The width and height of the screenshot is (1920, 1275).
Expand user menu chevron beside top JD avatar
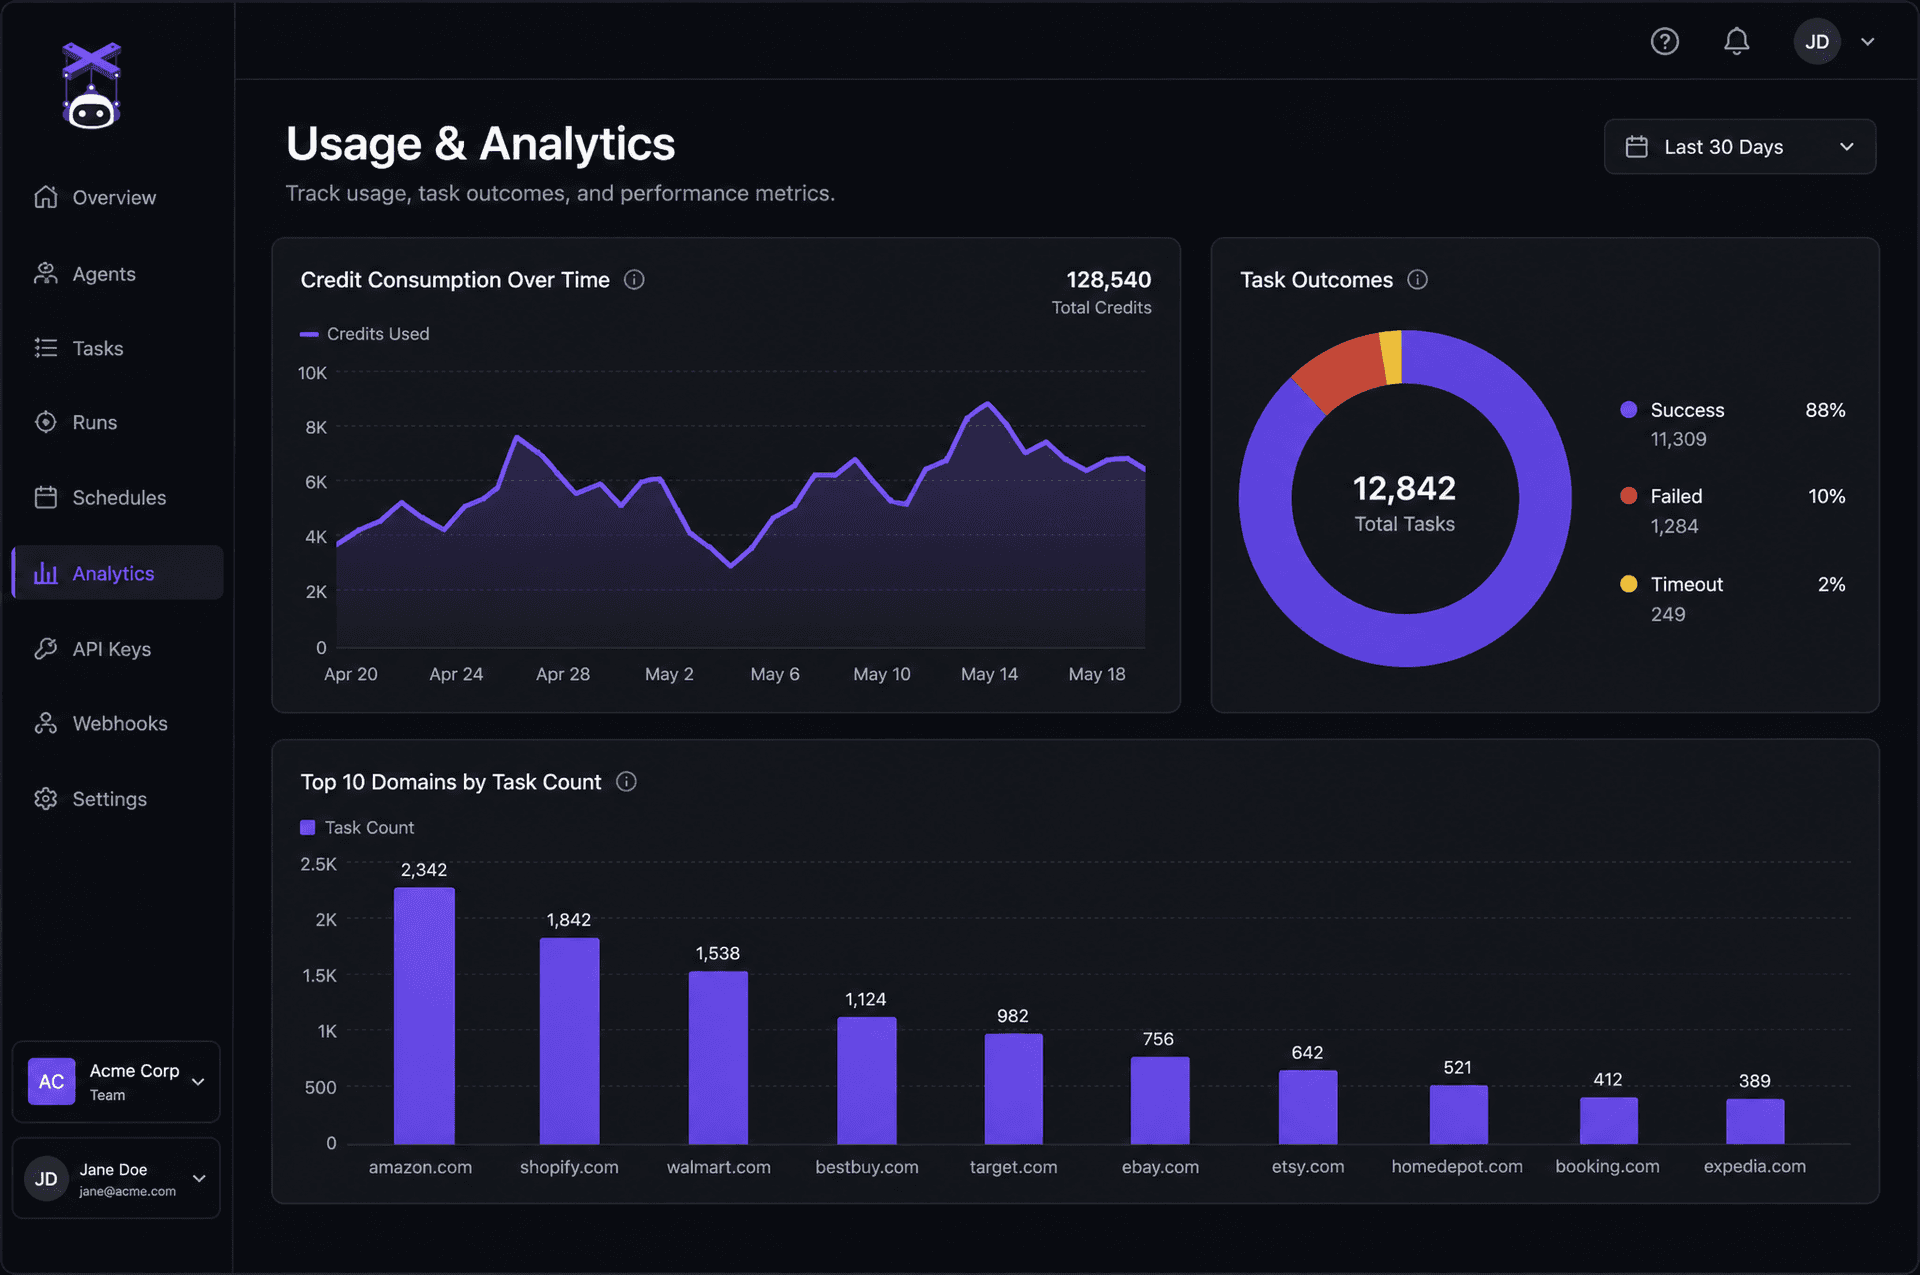(x=1867, y=42)
